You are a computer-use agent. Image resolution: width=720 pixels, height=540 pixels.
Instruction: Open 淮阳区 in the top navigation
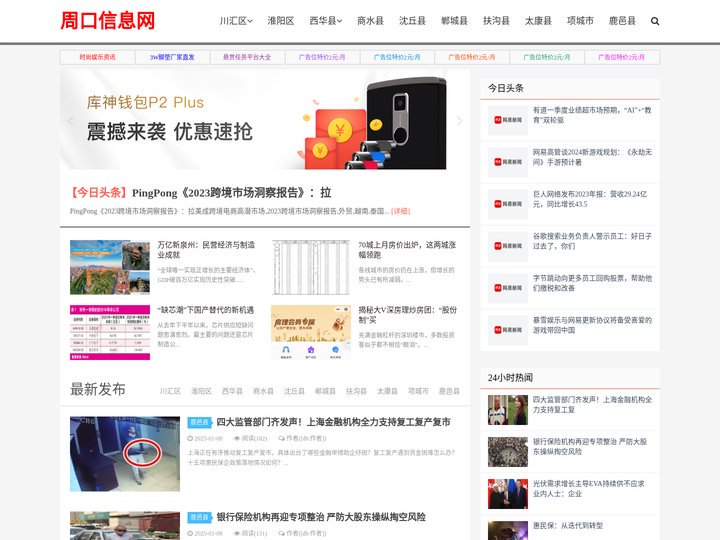point(281,21)
